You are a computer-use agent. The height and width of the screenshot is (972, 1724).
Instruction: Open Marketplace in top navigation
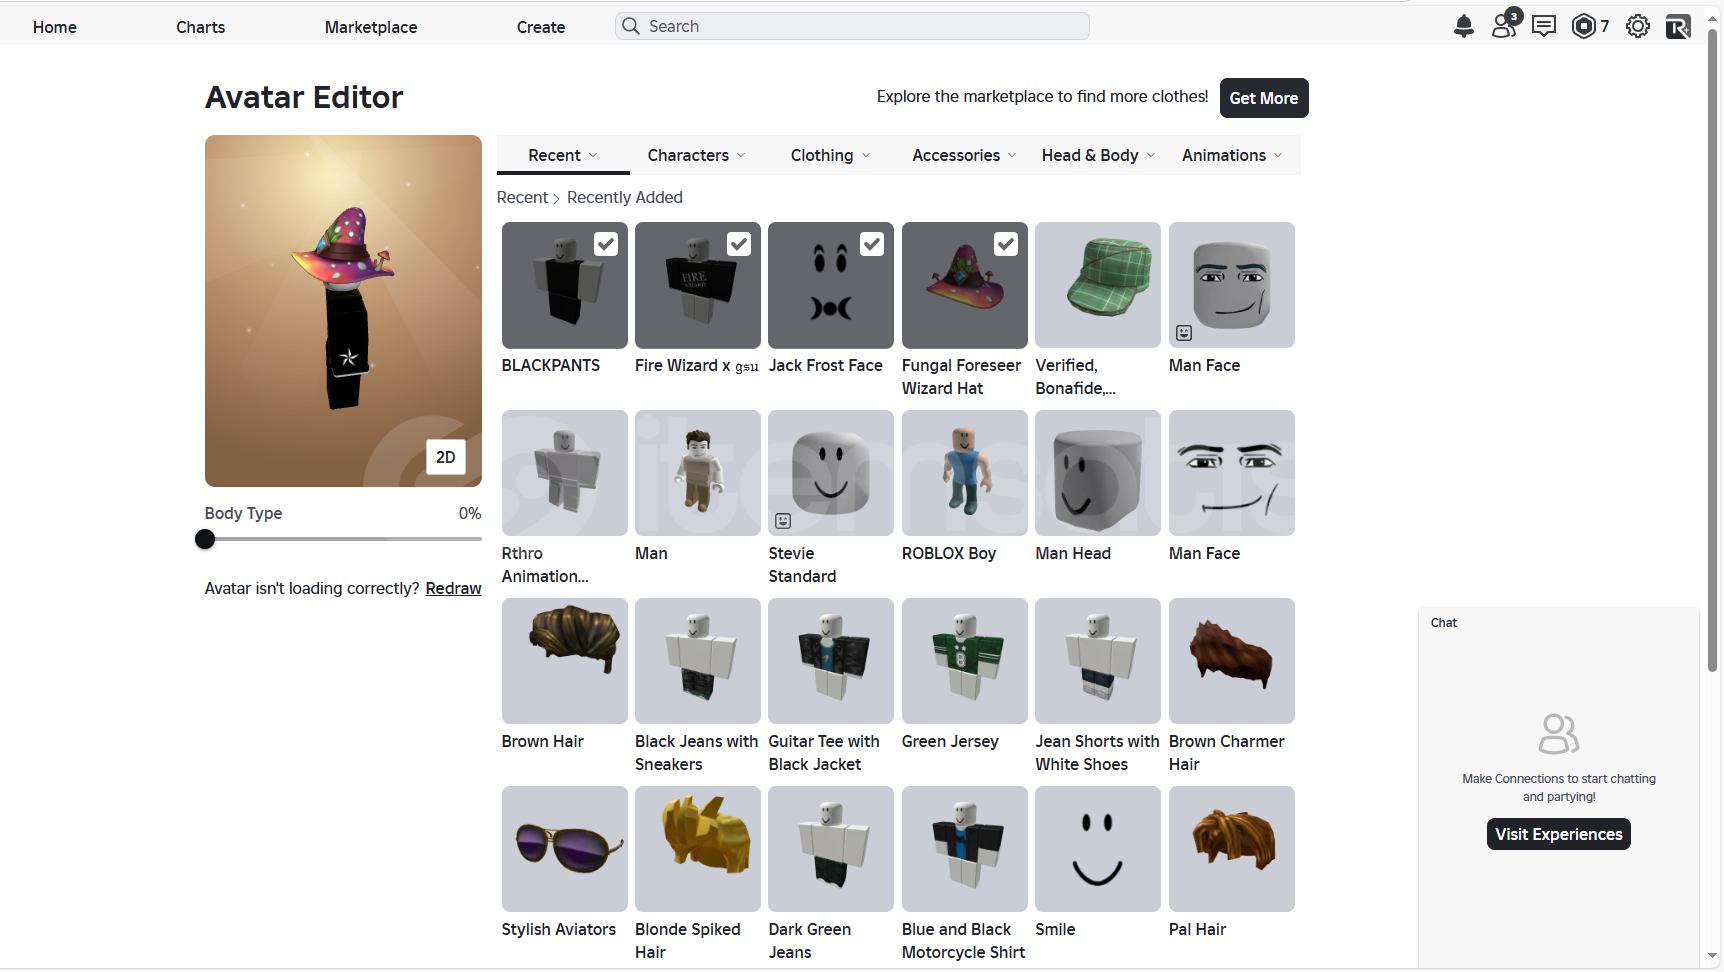pyautogui.click(x=371, y=27)
